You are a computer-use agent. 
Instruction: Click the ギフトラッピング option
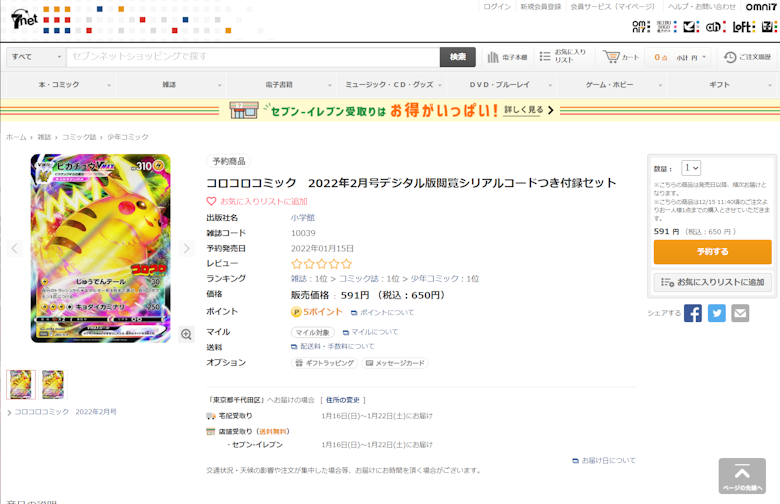325,363
